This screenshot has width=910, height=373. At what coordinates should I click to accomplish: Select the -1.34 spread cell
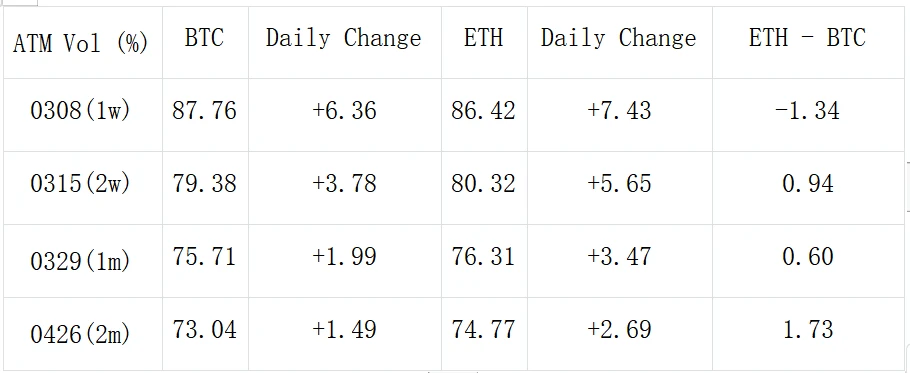(808, 115)
